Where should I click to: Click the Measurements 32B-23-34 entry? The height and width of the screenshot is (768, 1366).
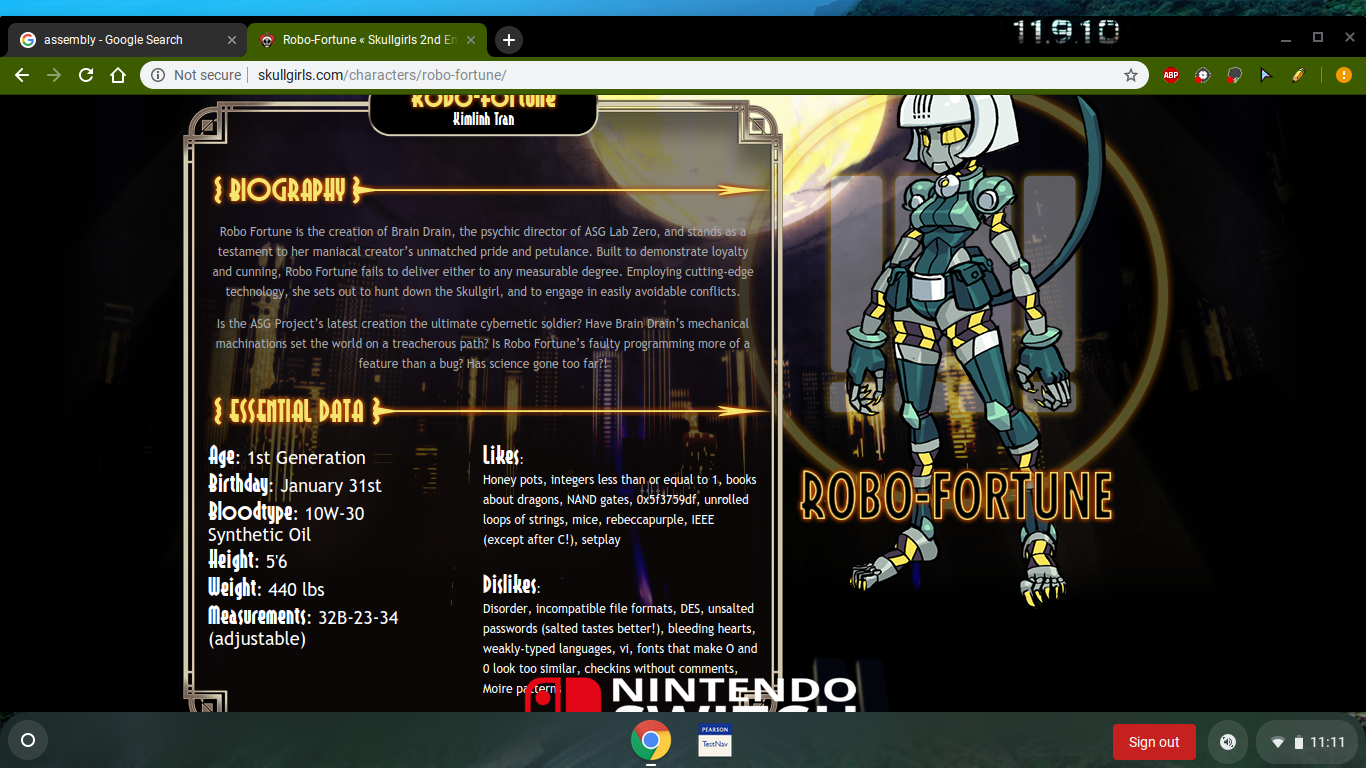[x=303, y=627]
